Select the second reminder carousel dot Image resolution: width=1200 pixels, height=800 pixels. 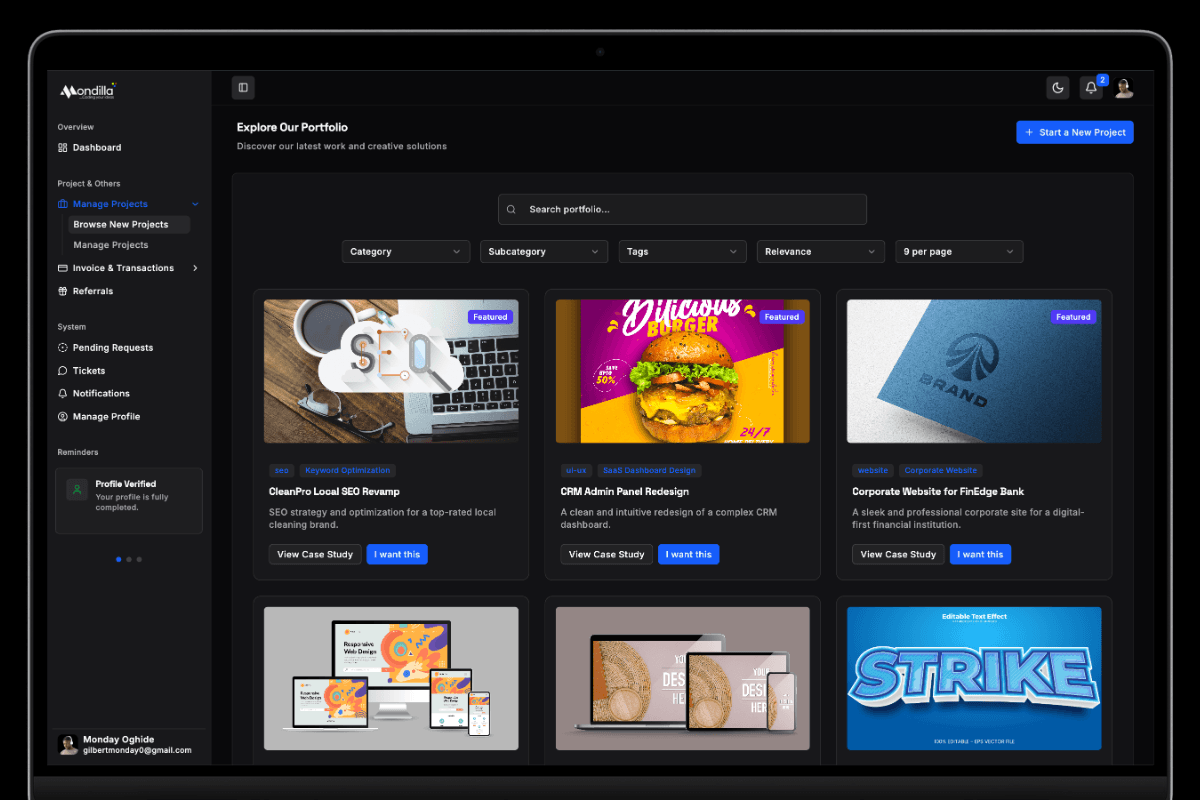pos(129,559)
